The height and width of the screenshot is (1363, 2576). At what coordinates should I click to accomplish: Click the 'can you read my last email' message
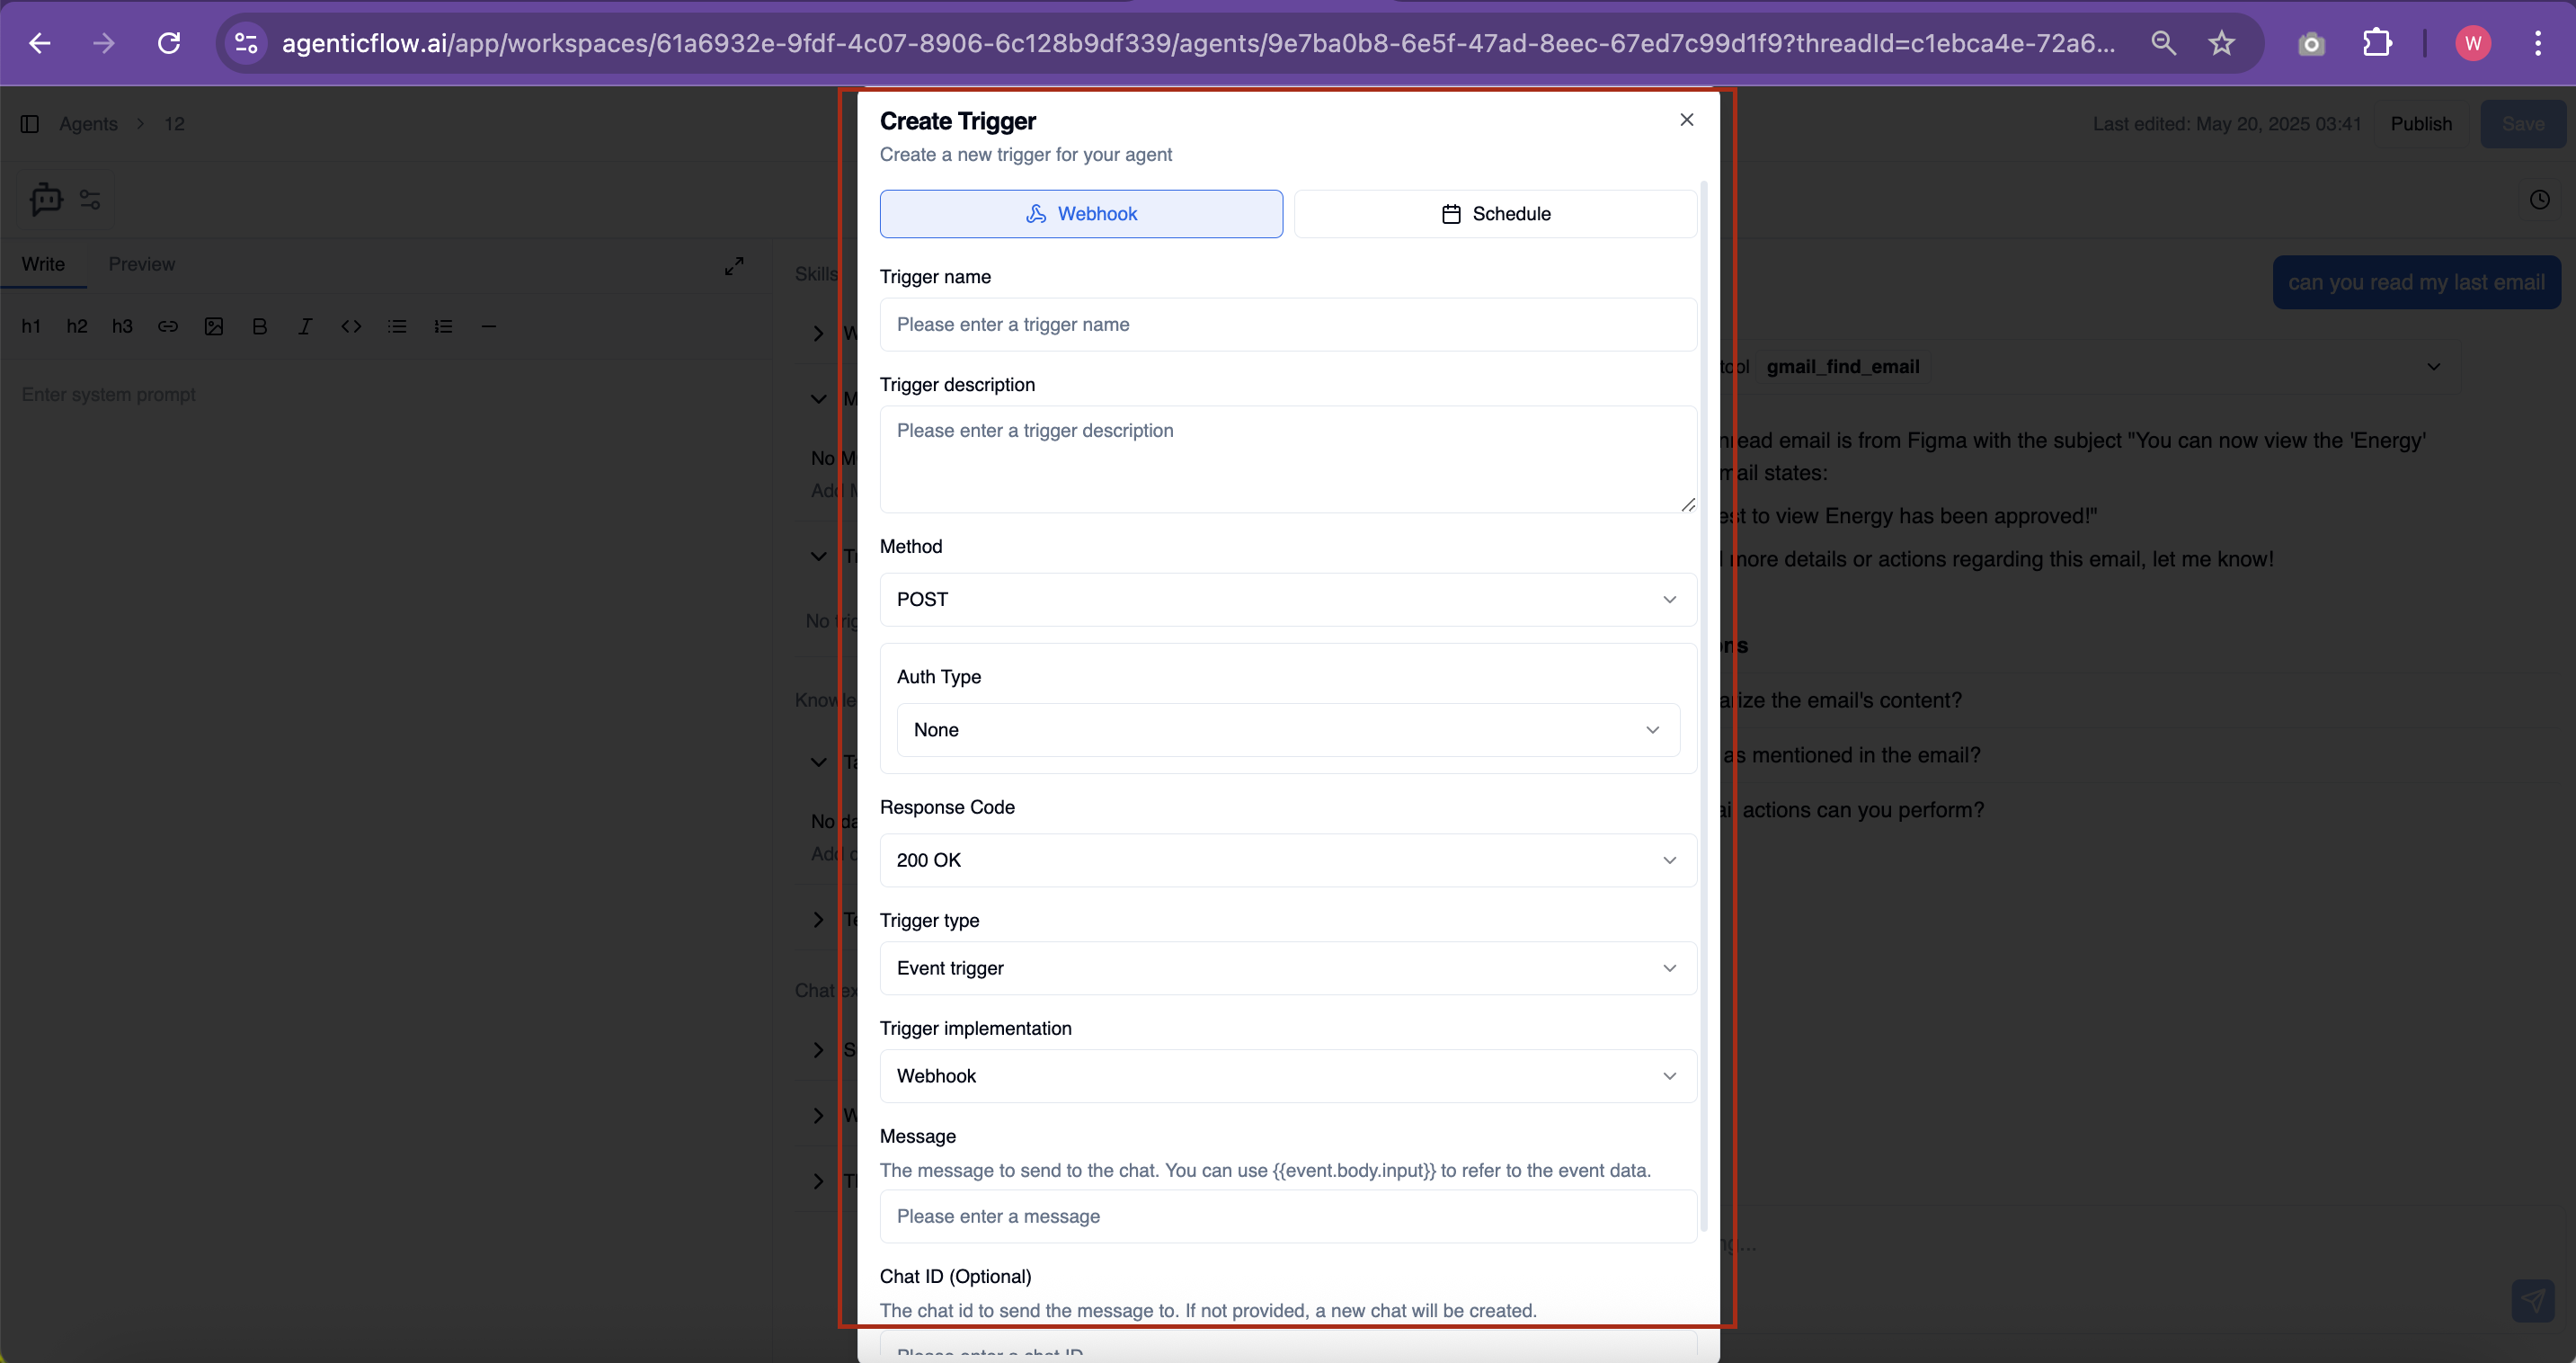coord(2416,283)
